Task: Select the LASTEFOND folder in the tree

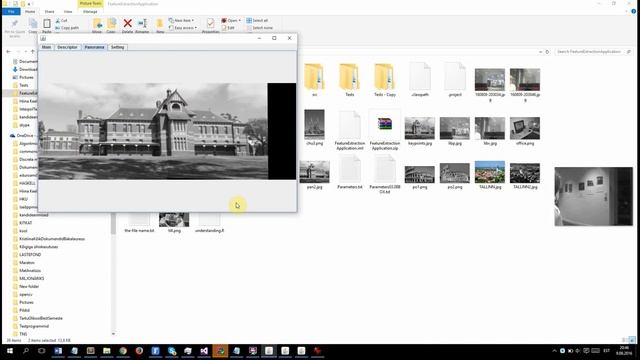Action: (x=30, y=255)
